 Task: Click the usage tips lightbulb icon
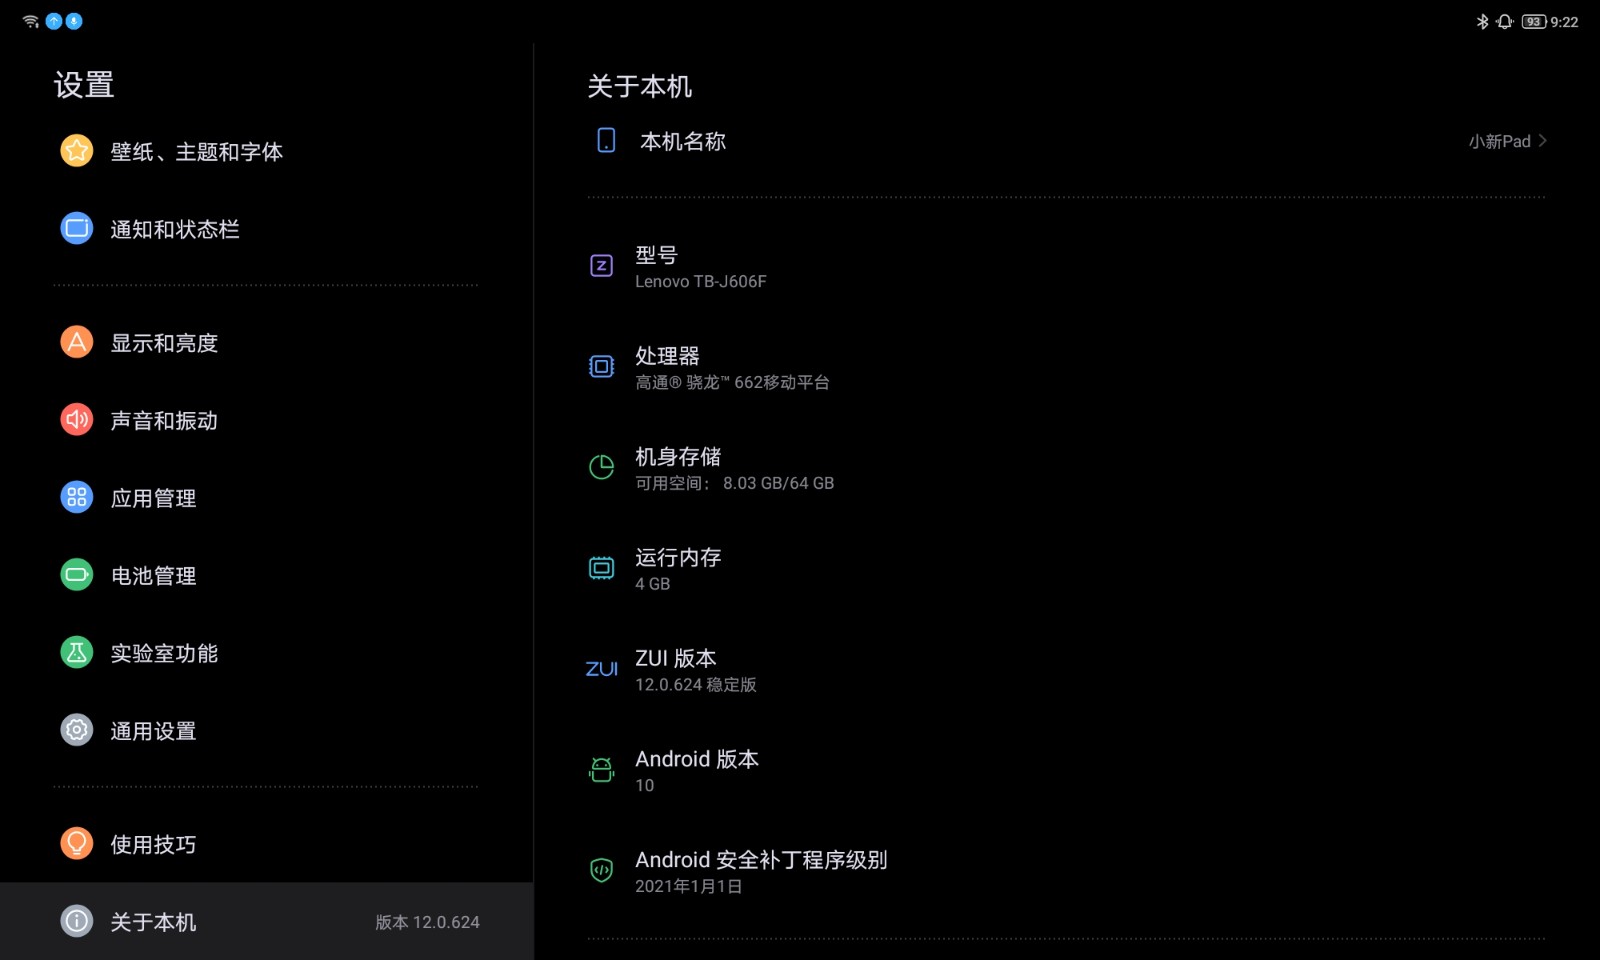pyautogui.click(x=77, y=844)
